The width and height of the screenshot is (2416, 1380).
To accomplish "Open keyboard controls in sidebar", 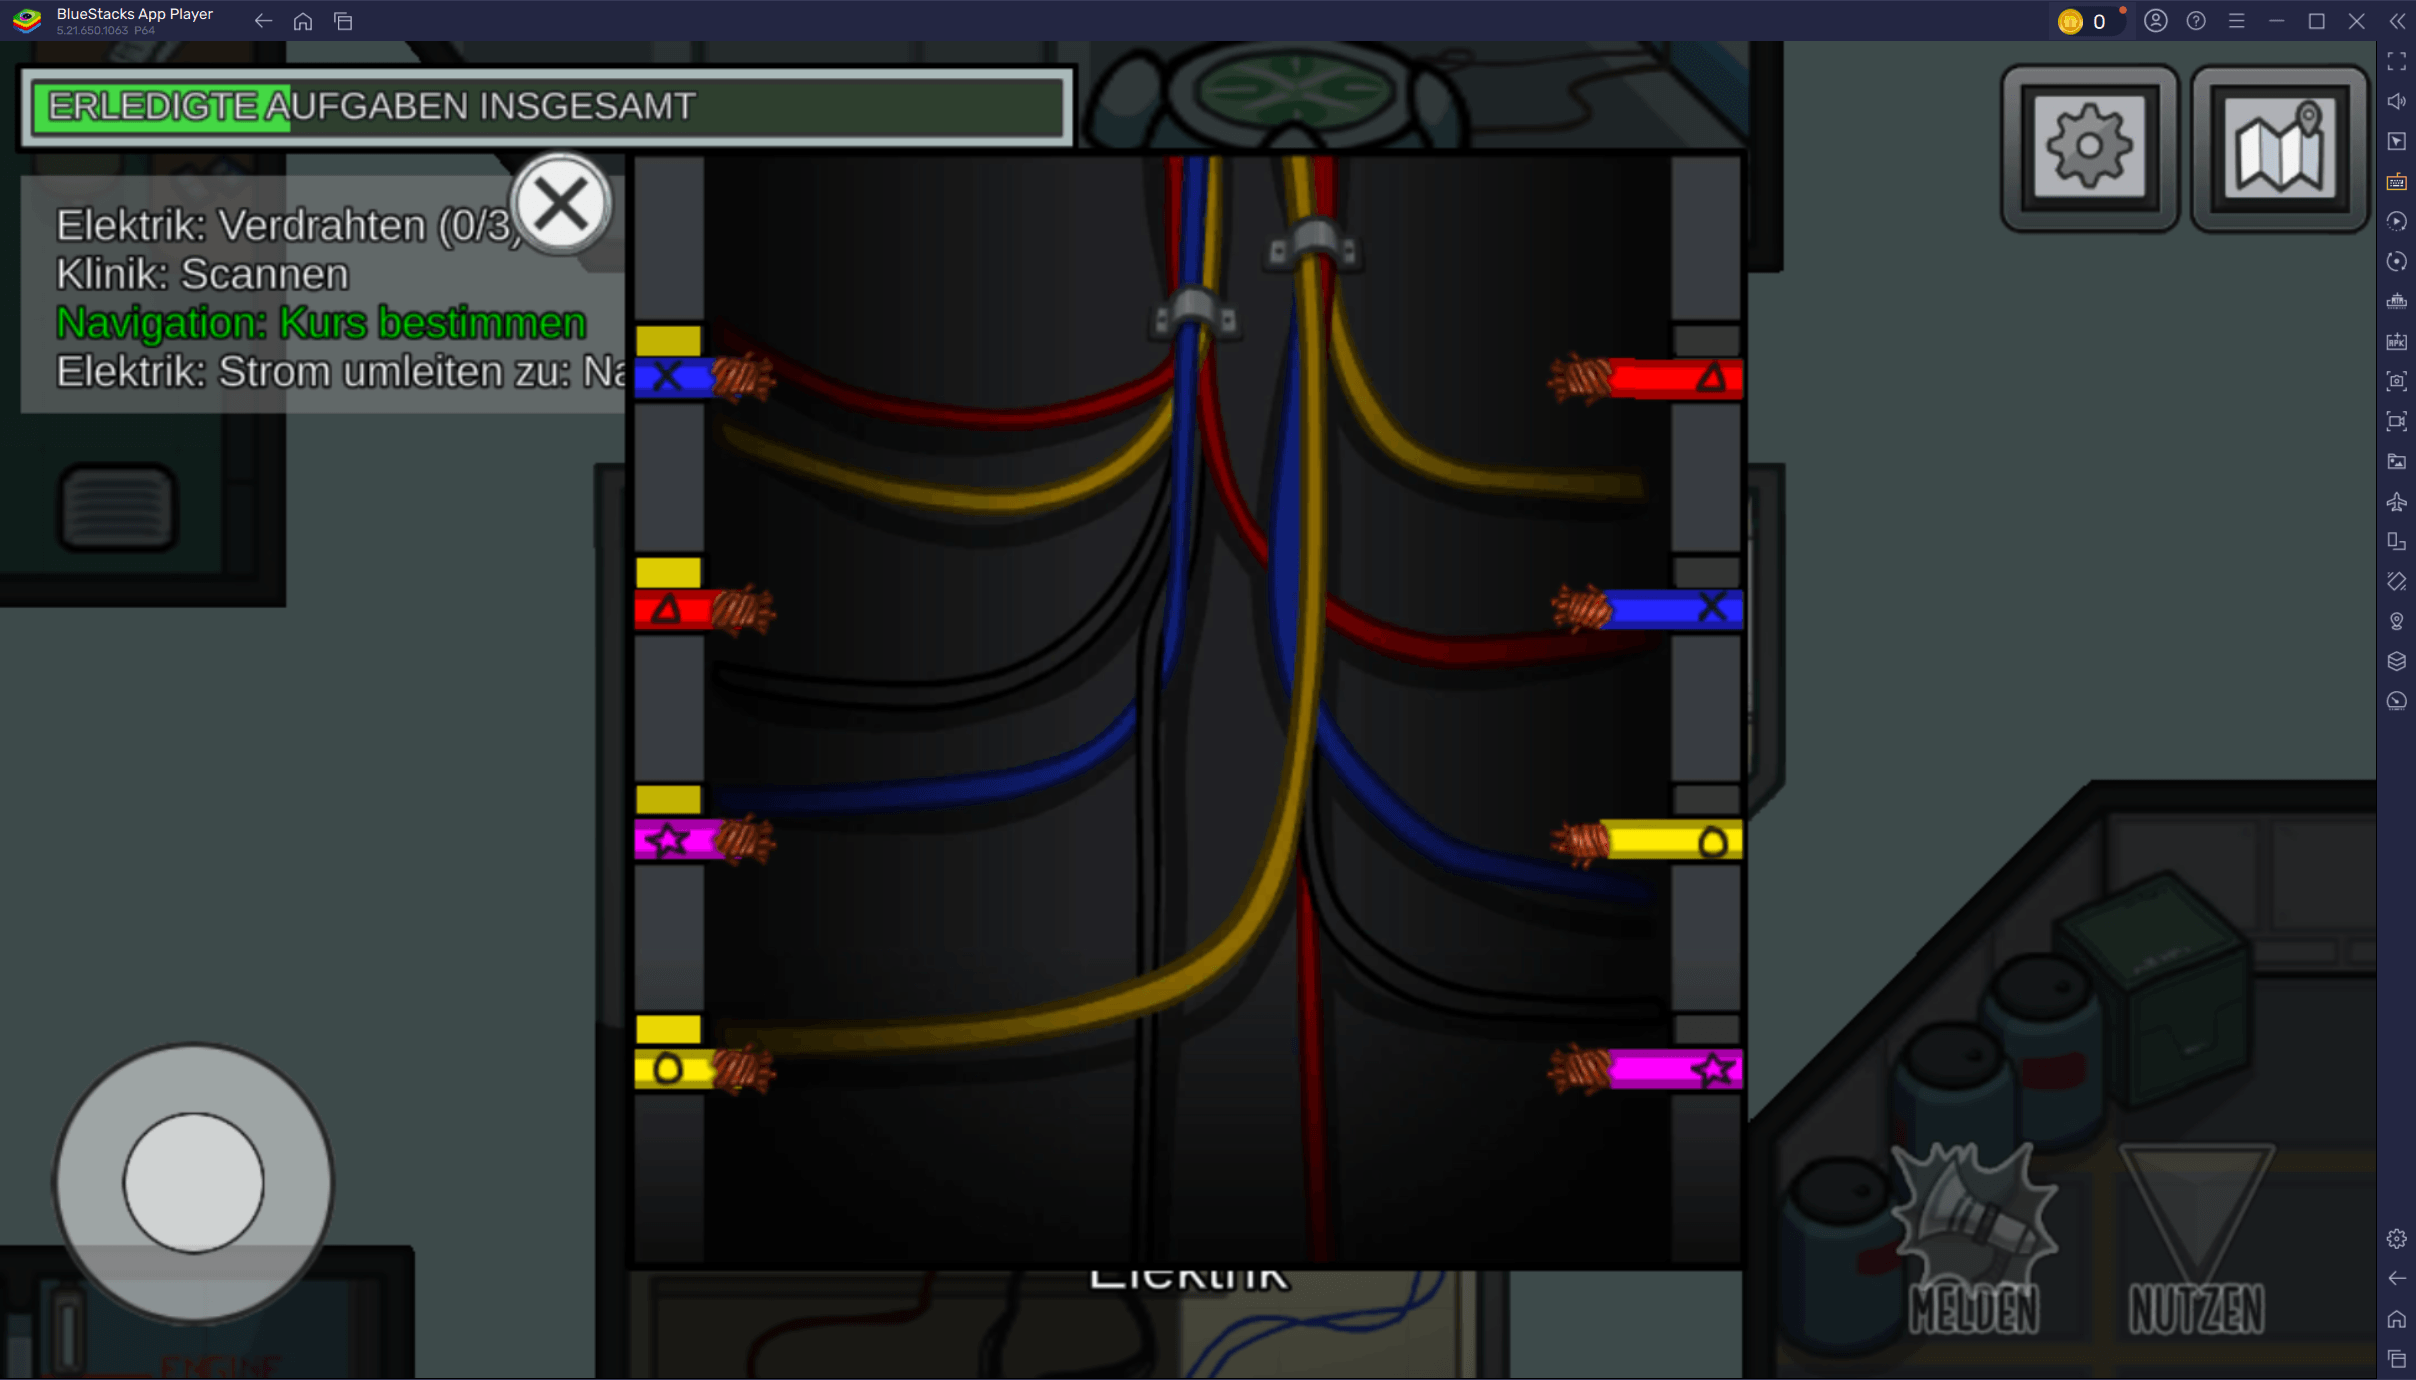I will [2397, 181].
